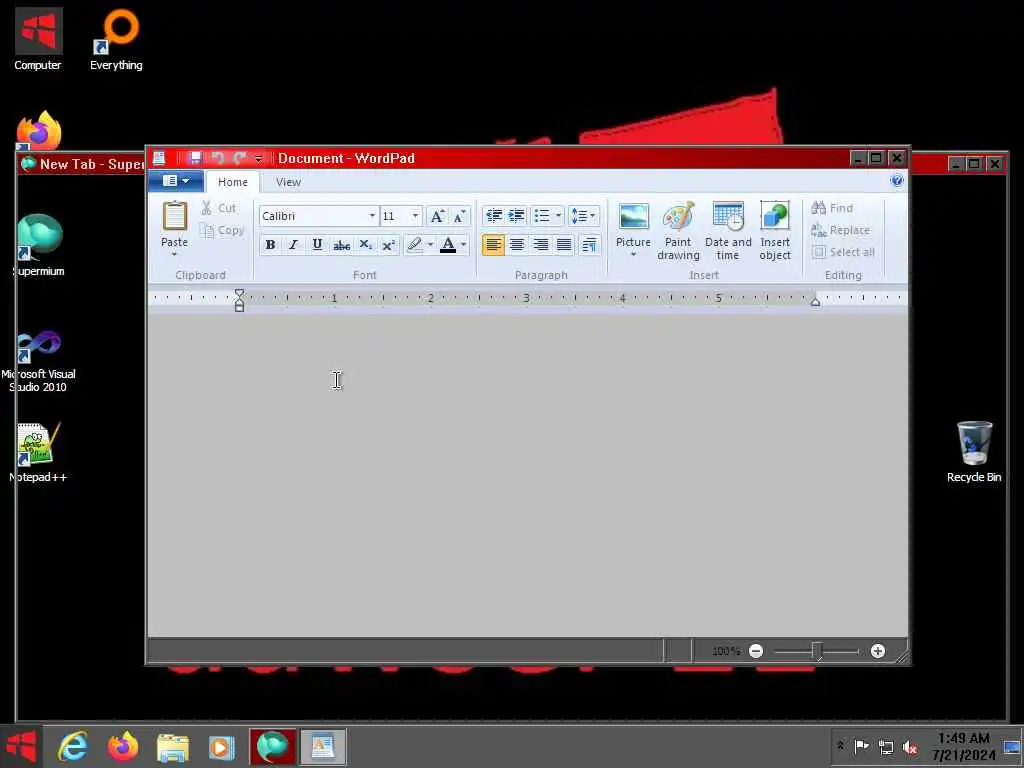Start a bulleted list
Viewport: 1024px width, 768px height.
[541, 216]
